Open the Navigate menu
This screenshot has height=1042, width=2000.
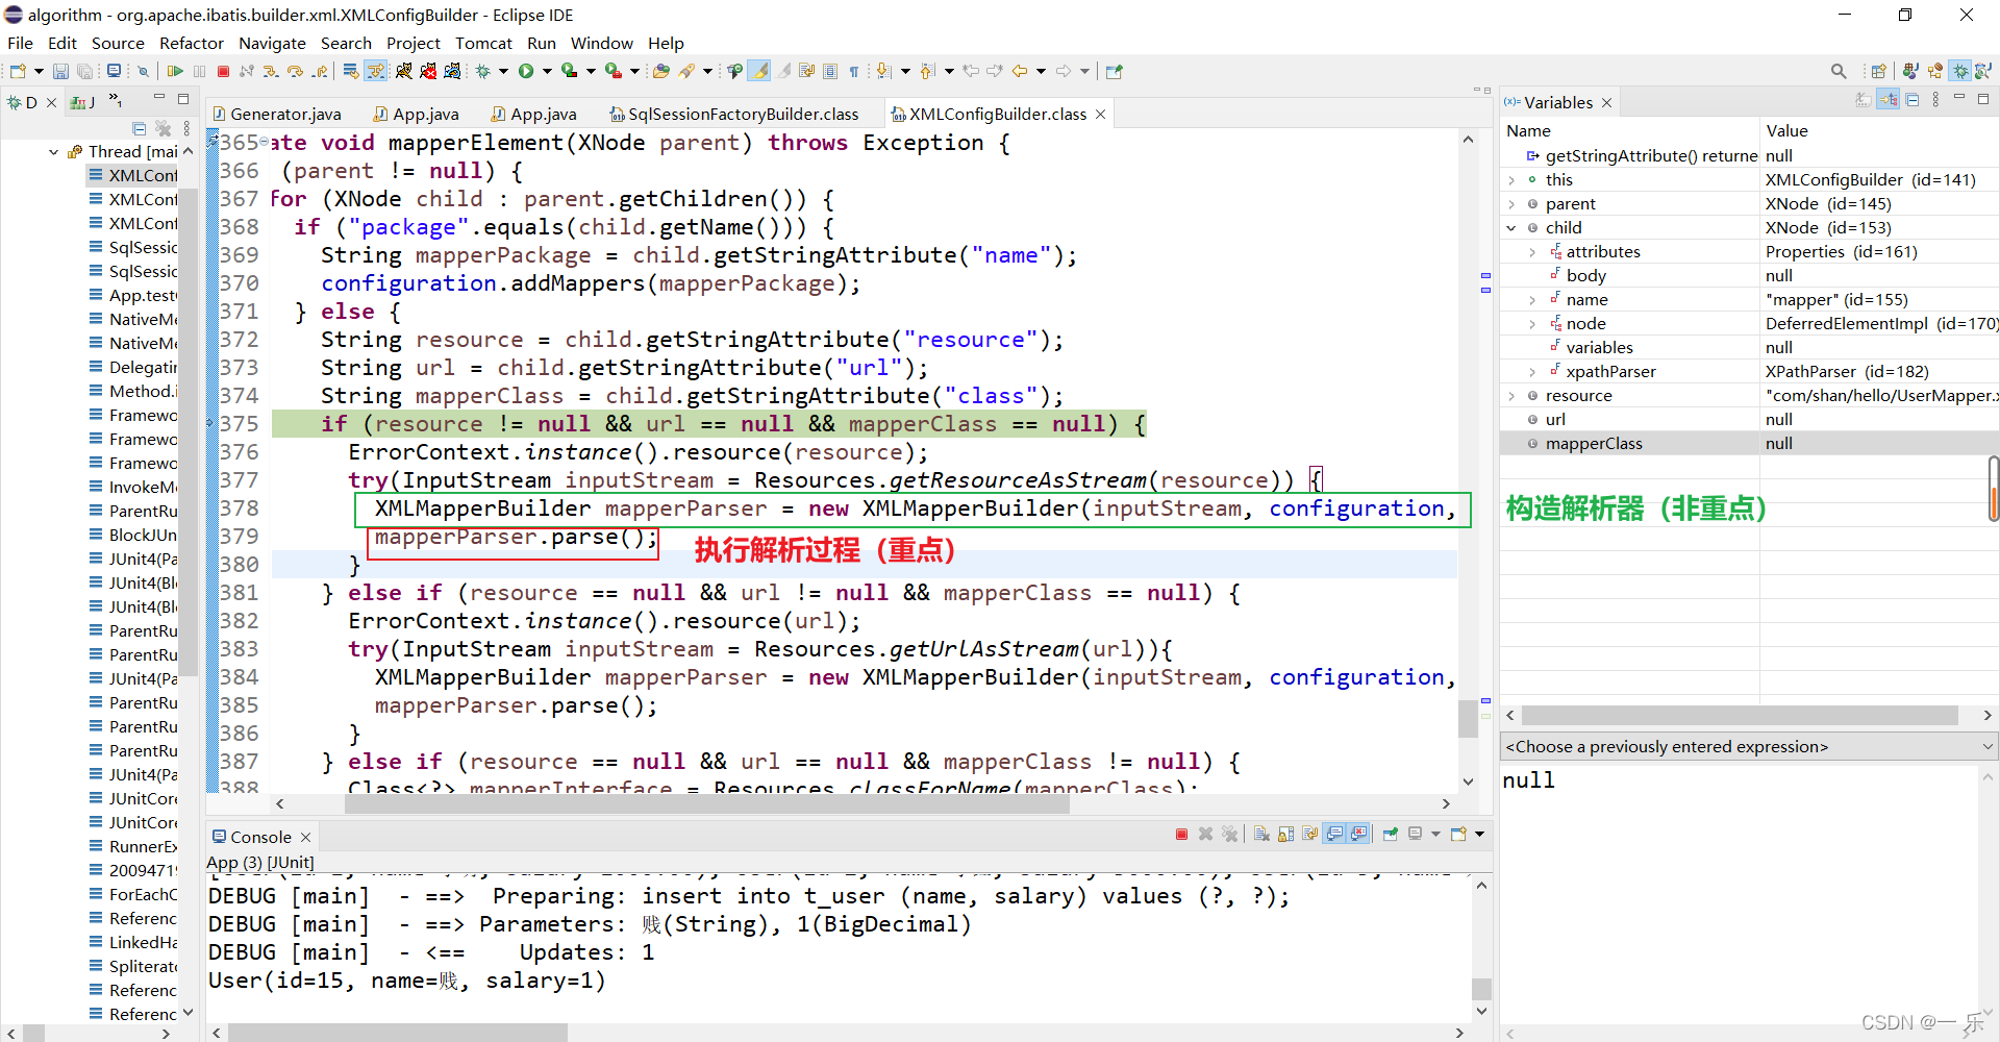tap(272, 43)
